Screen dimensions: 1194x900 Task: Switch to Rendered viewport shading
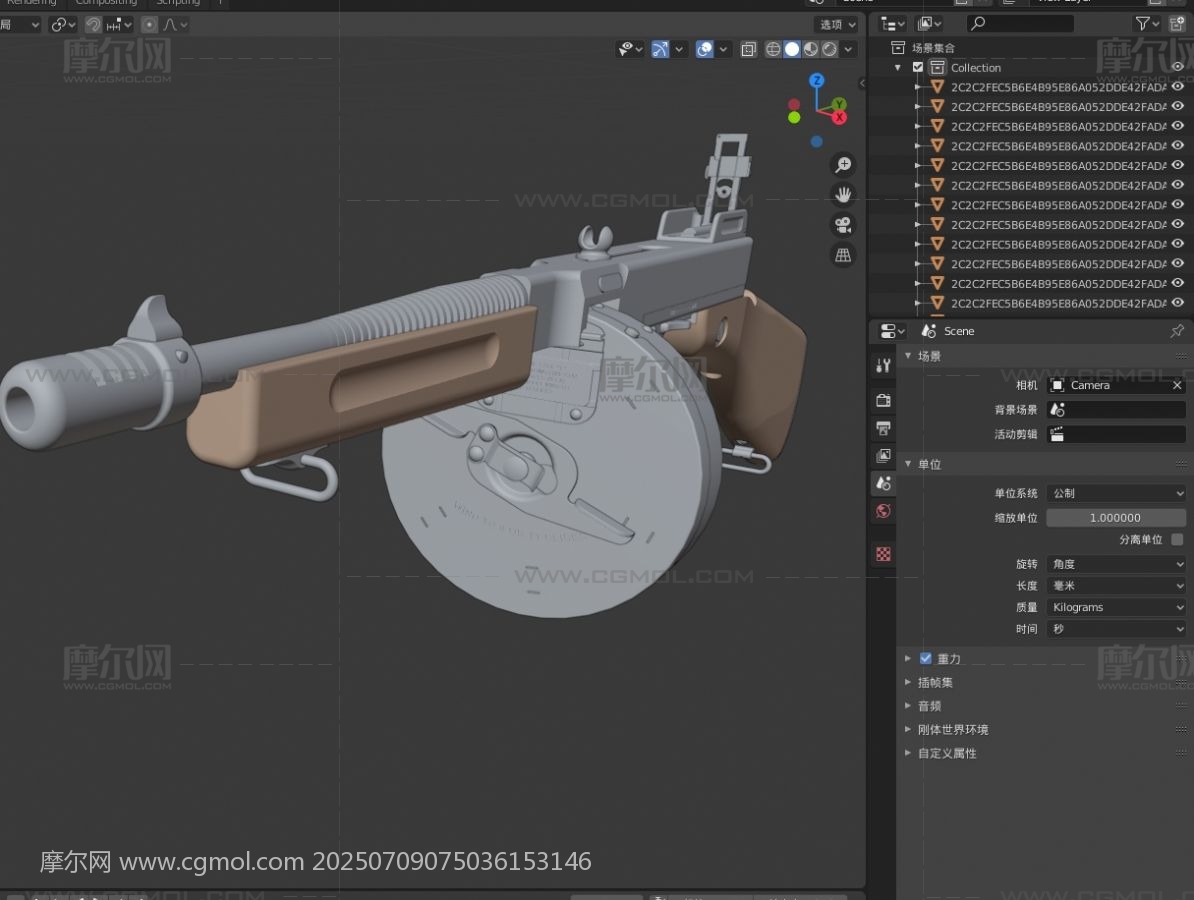(x=829, y=49)
